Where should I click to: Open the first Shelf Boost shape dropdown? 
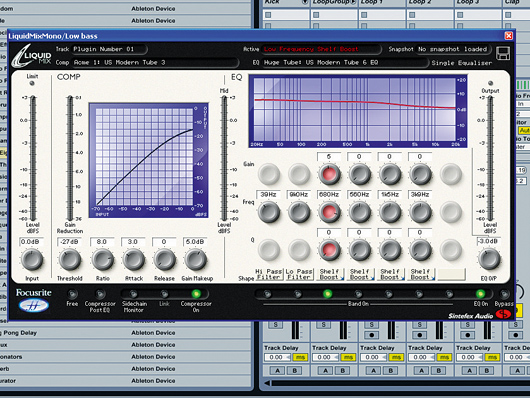[330, 274]
